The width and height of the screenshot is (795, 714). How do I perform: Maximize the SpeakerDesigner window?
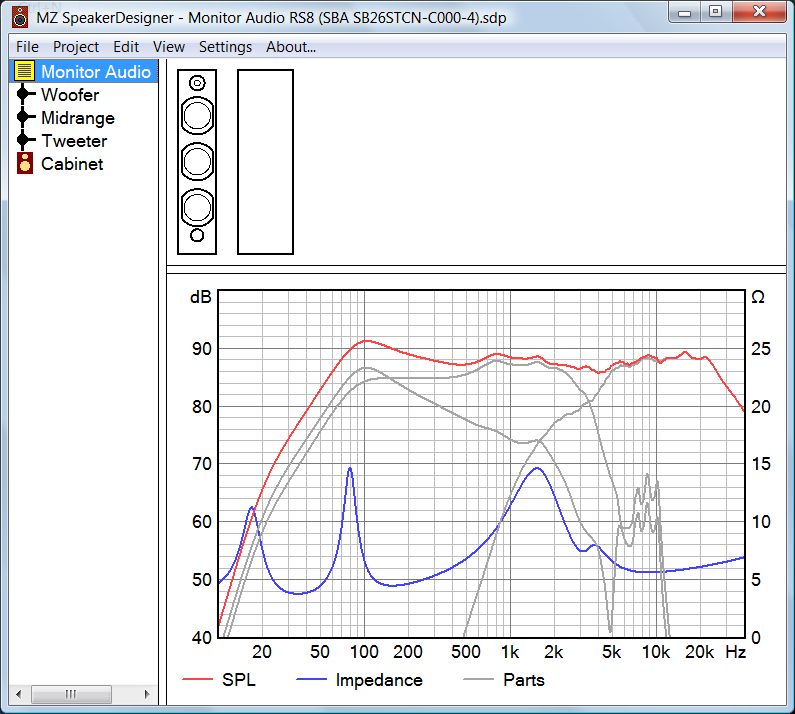(716, 12)
